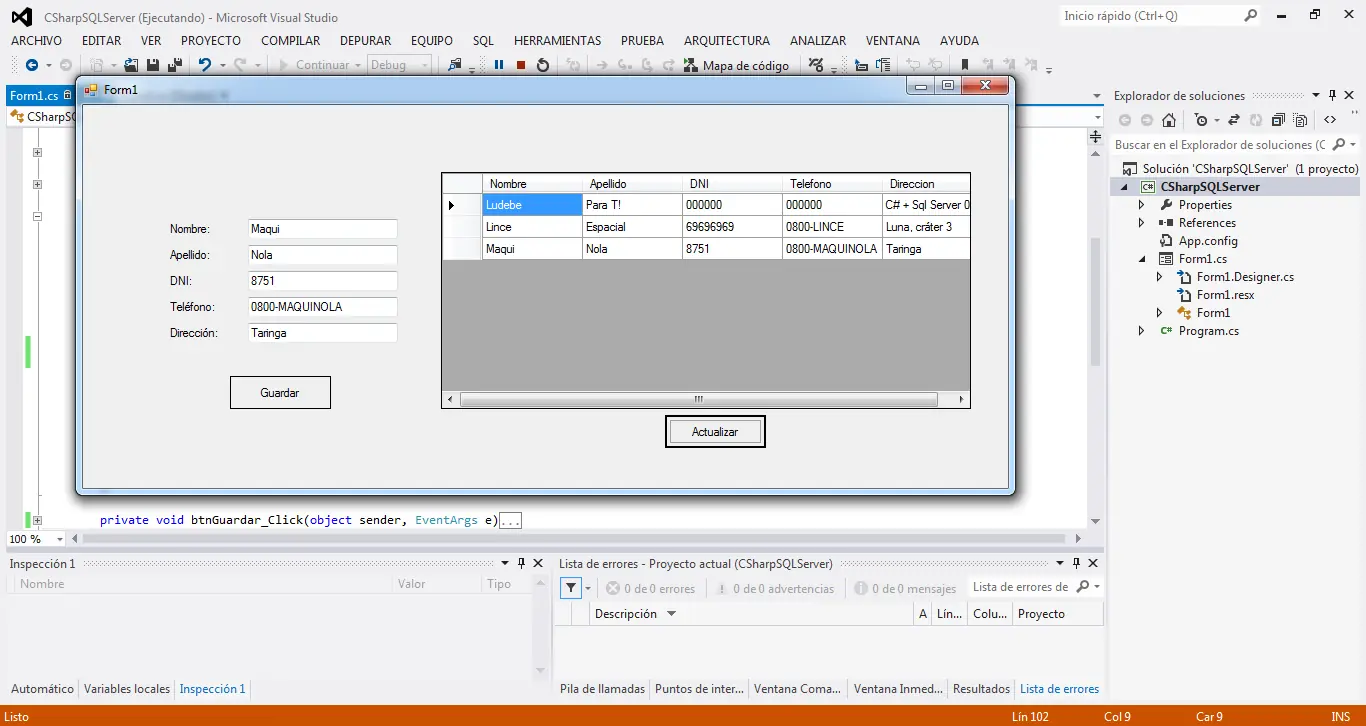Click the bookmark icon in the toolbar
This screenshot has height=726, width=1366.
964,65
